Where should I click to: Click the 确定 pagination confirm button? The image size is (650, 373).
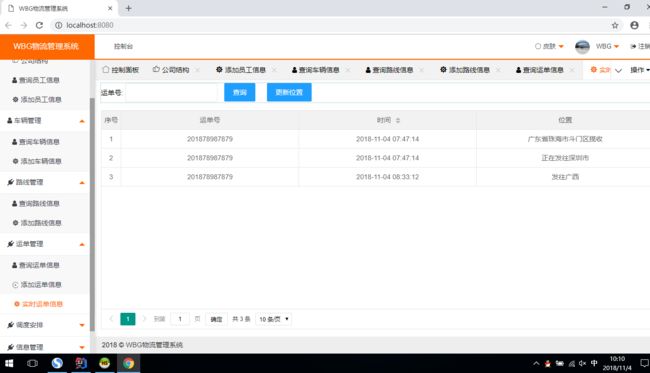tap(216, 319)
